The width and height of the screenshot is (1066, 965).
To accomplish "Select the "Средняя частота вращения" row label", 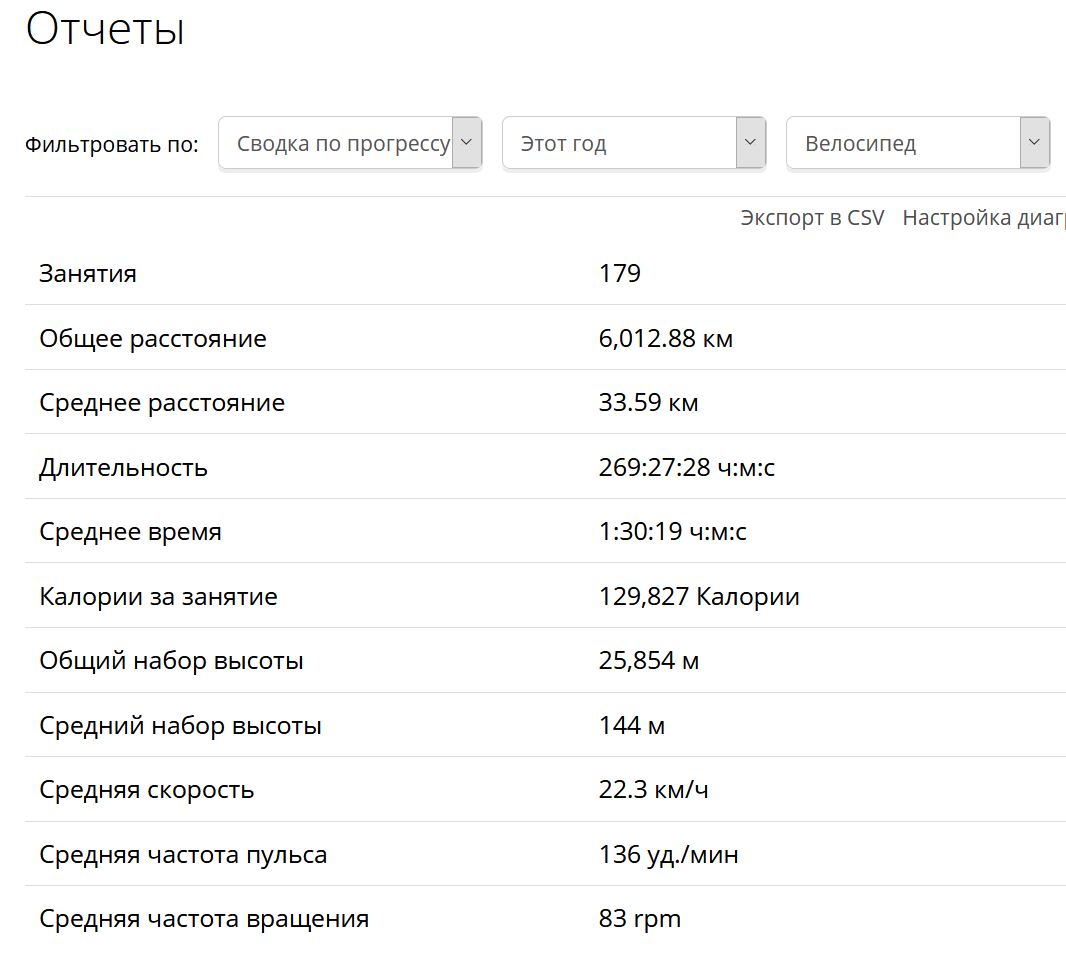I will tap(204, 919).
